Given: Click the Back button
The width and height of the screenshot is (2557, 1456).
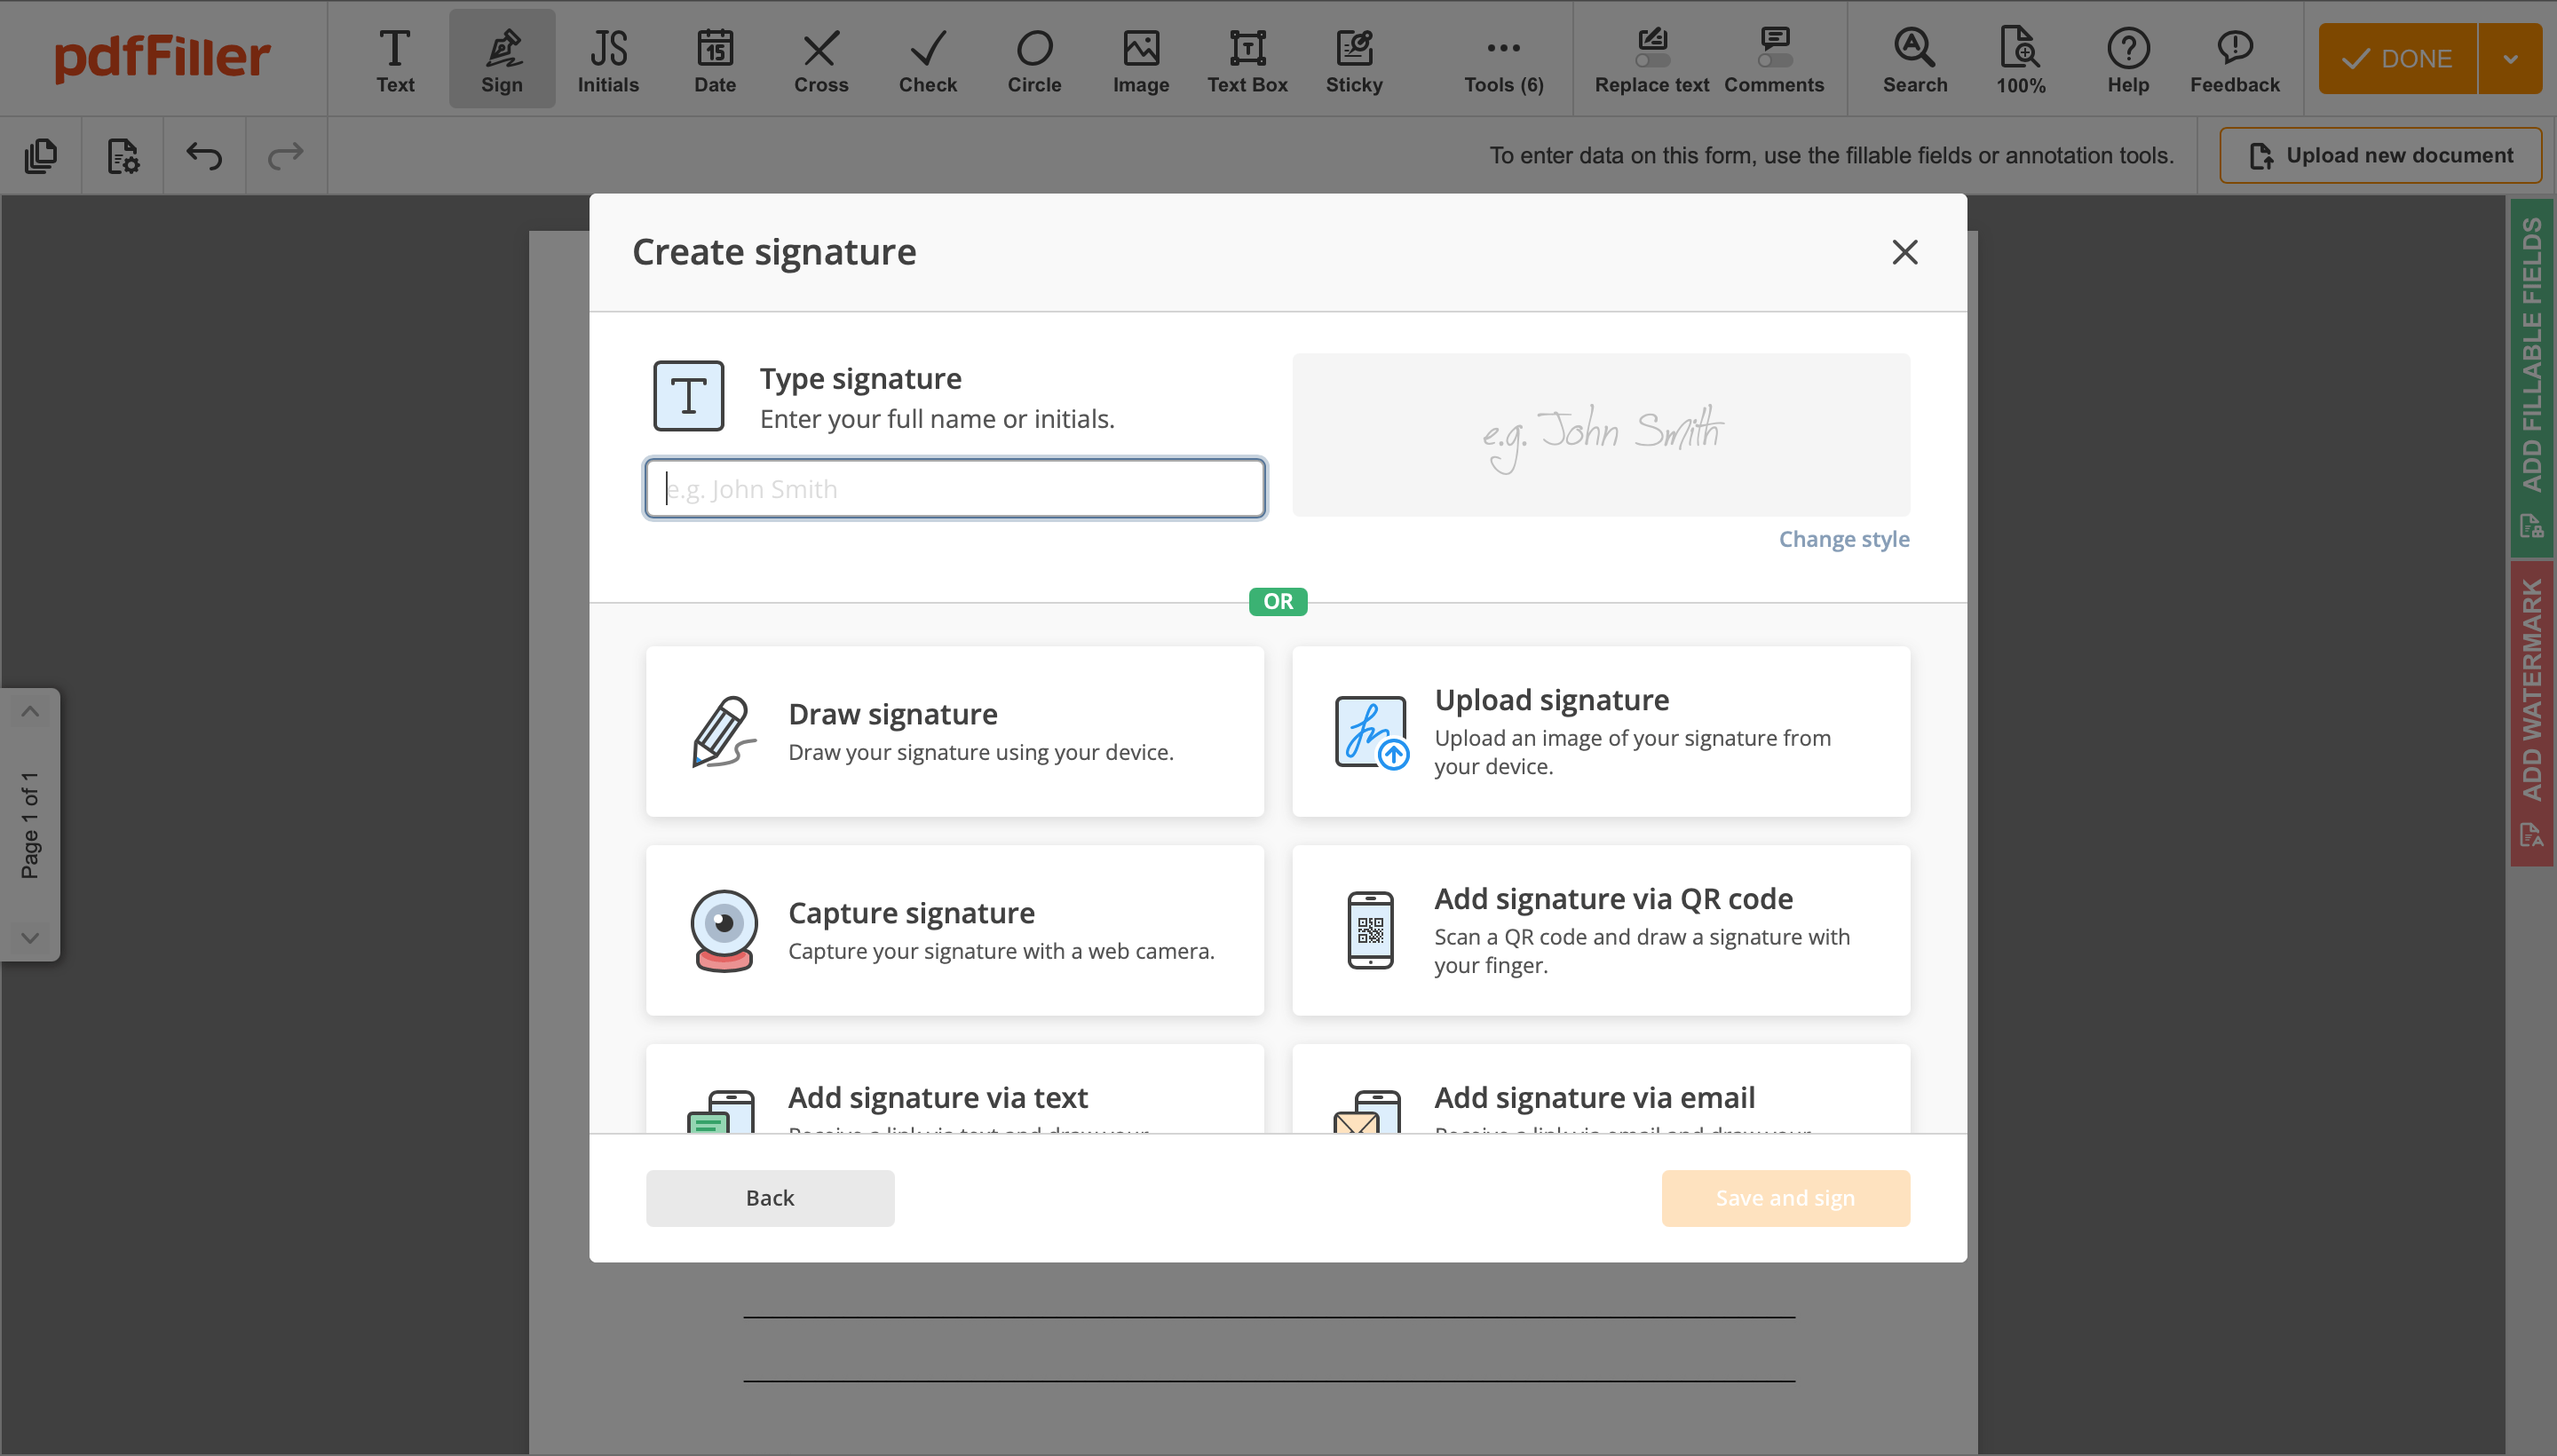Looking at the screenshot, I should [769, 1198].
